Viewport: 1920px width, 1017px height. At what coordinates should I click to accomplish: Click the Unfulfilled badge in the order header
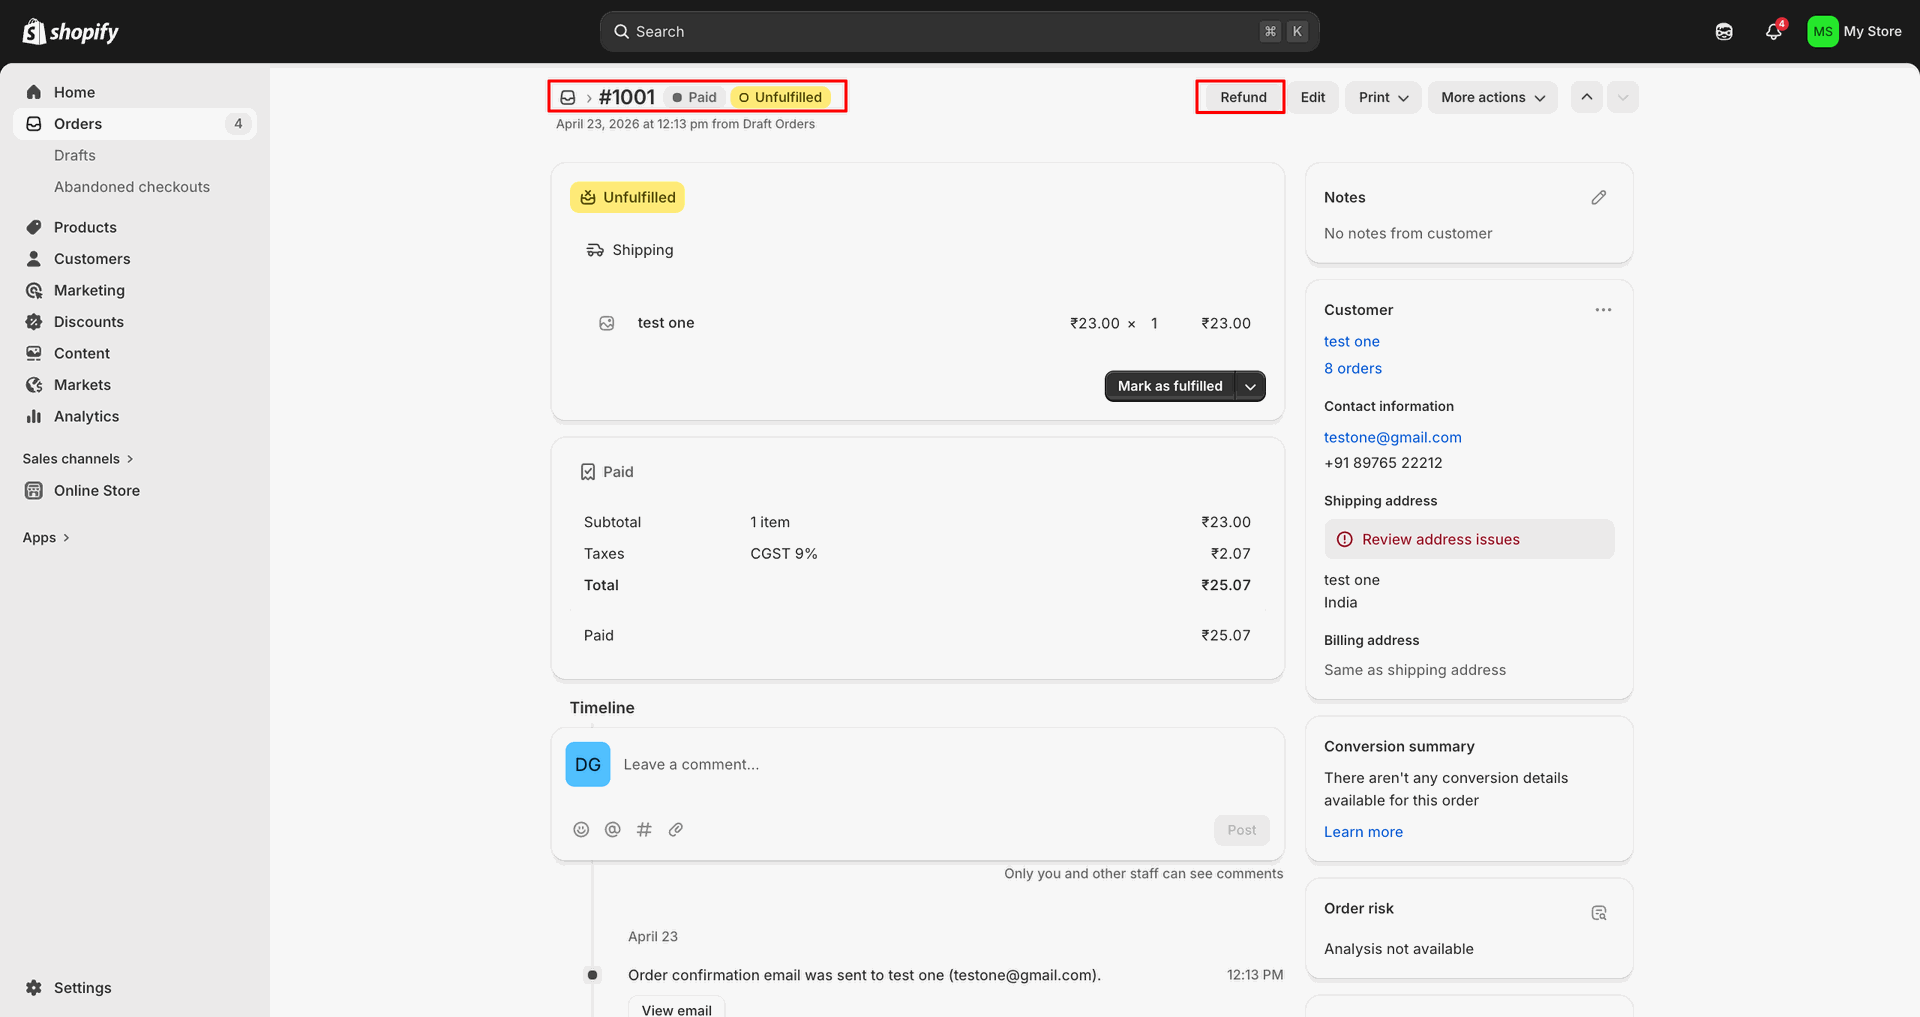(781, 97)
